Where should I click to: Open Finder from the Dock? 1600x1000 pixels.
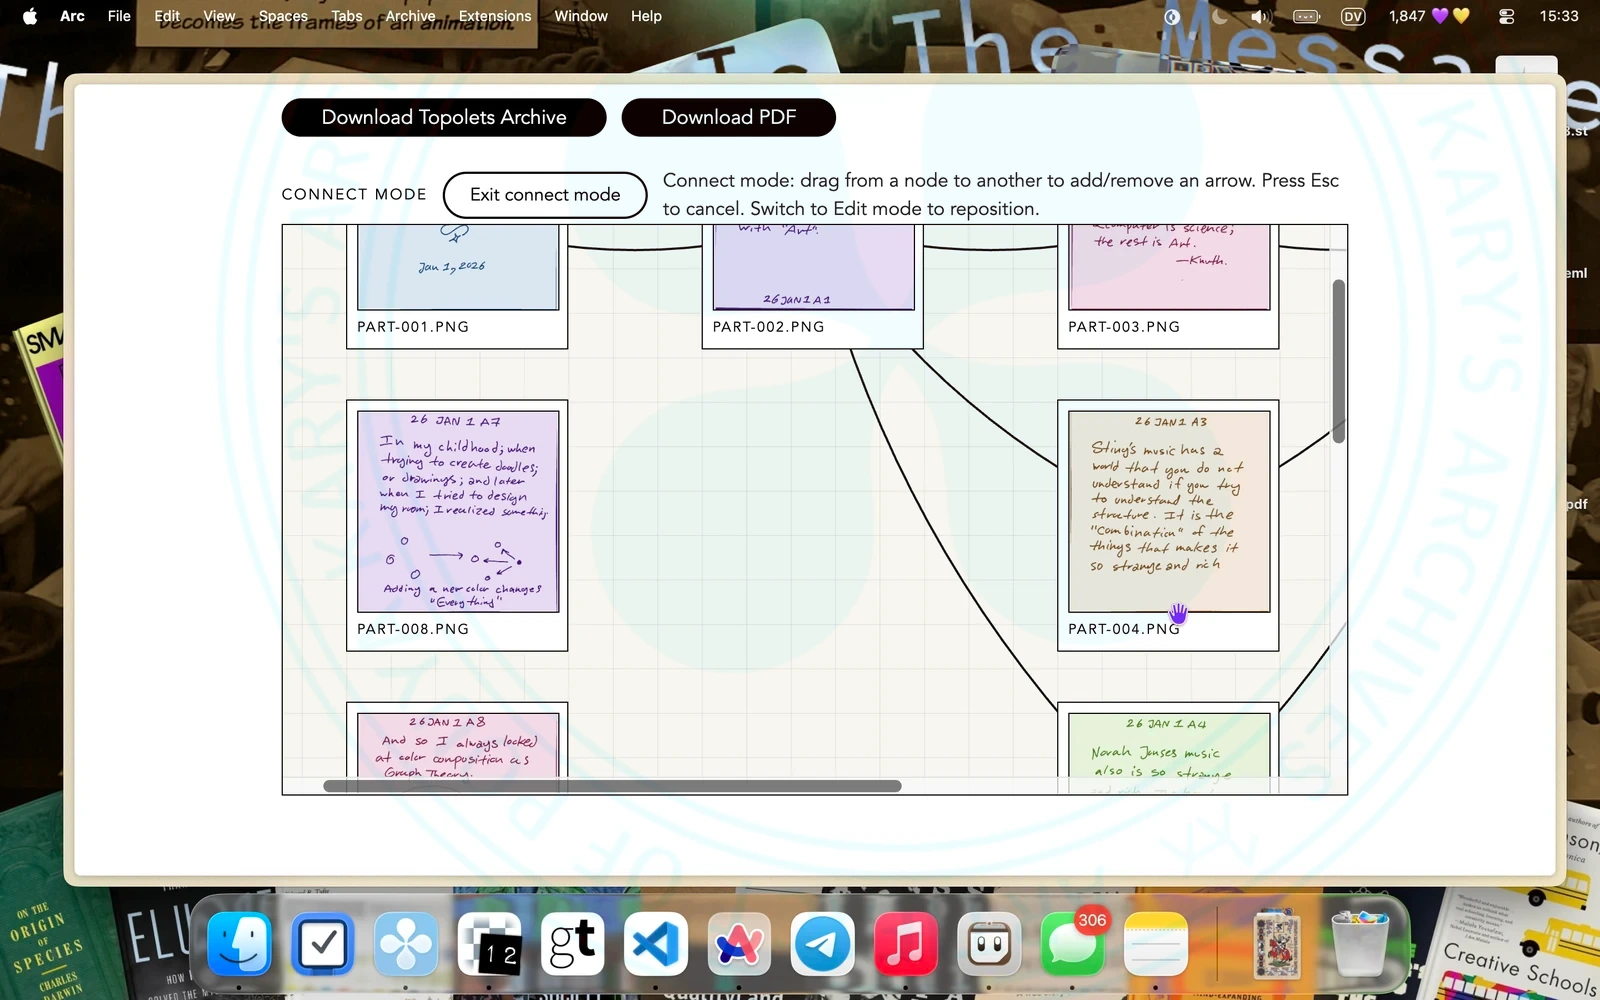coord(240,944)
